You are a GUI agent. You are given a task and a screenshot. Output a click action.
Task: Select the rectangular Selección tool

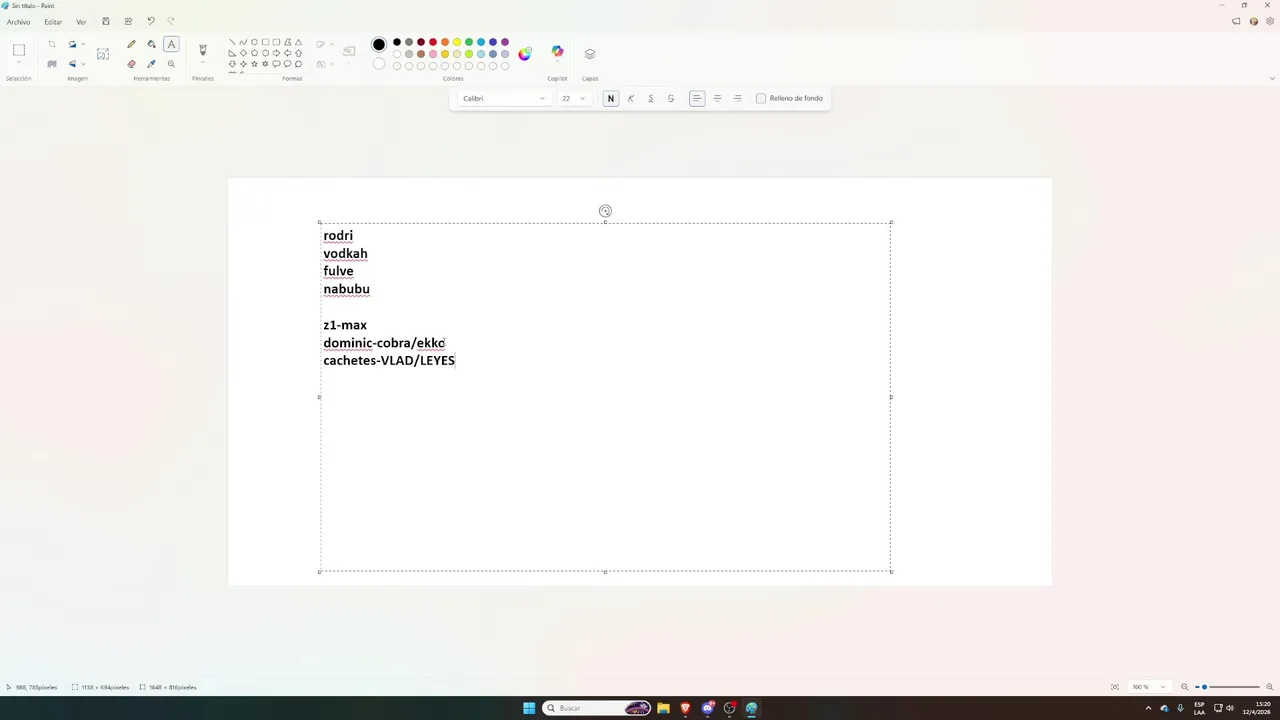point(19,50)
